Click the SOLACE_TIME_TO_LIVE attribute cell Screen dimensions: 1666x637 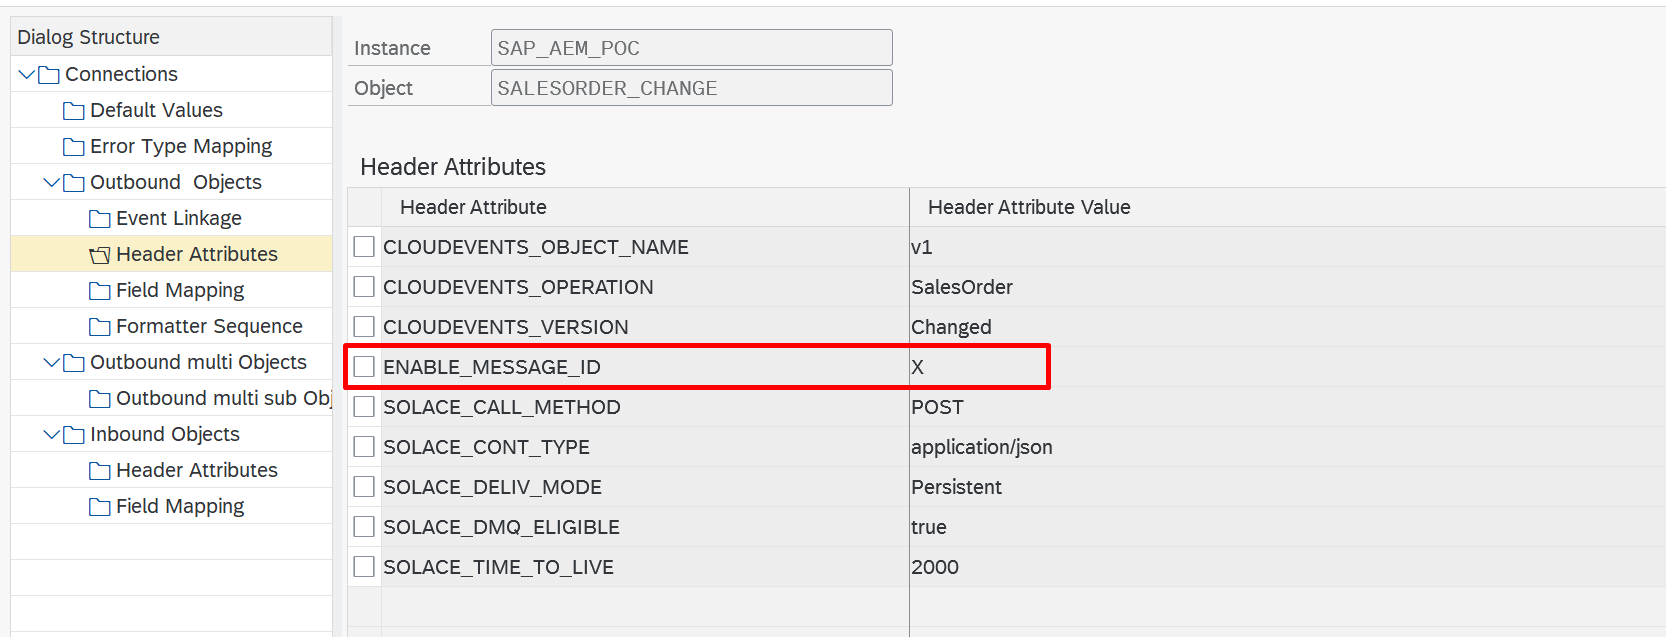[645, 567]
